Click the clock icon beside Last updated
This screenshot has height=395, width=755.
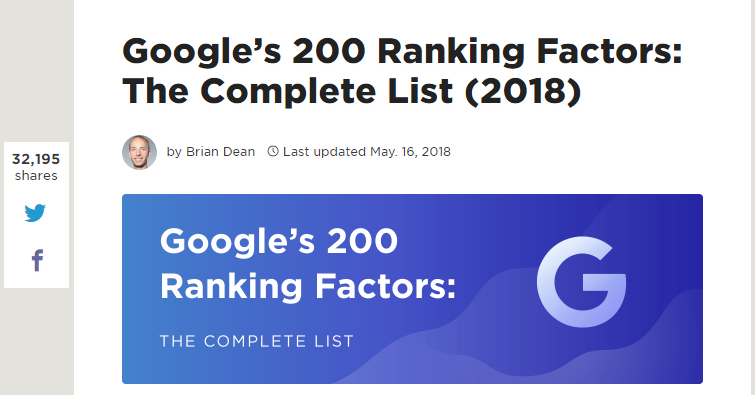273,151
